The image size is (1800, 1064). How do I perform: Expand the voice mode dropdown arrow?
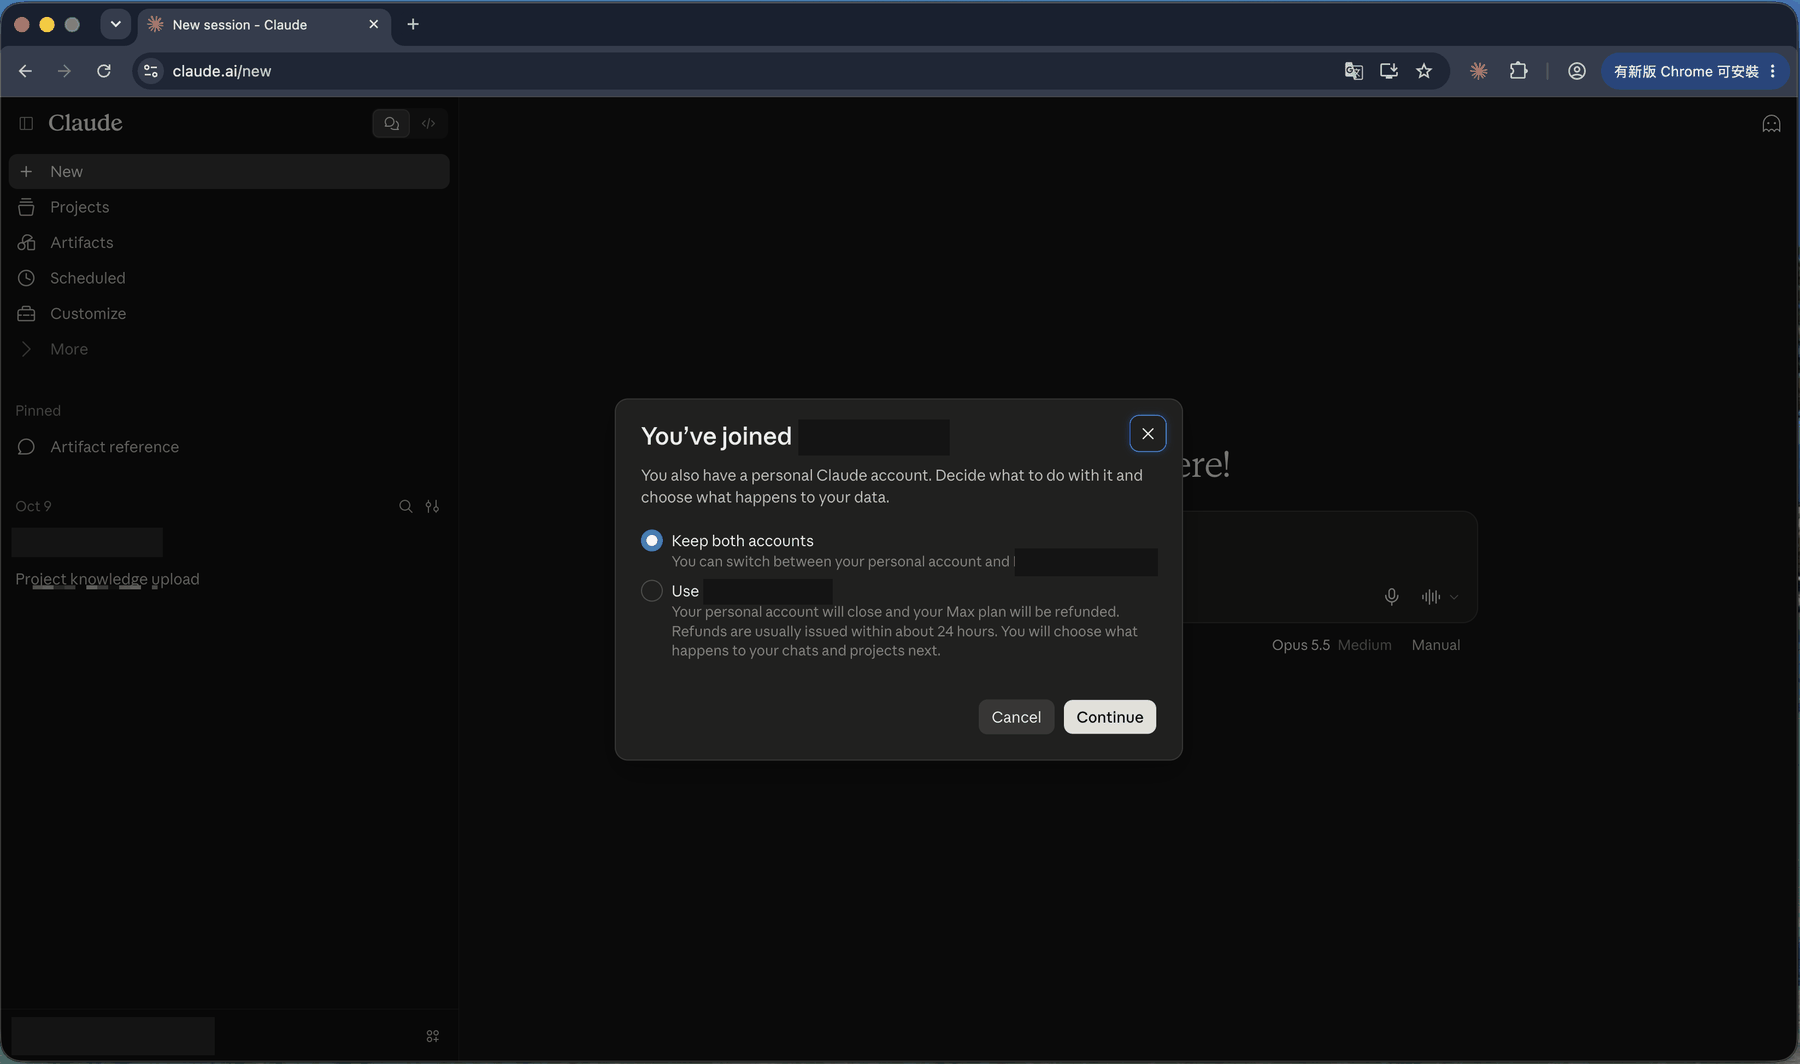pos(1454,597)
